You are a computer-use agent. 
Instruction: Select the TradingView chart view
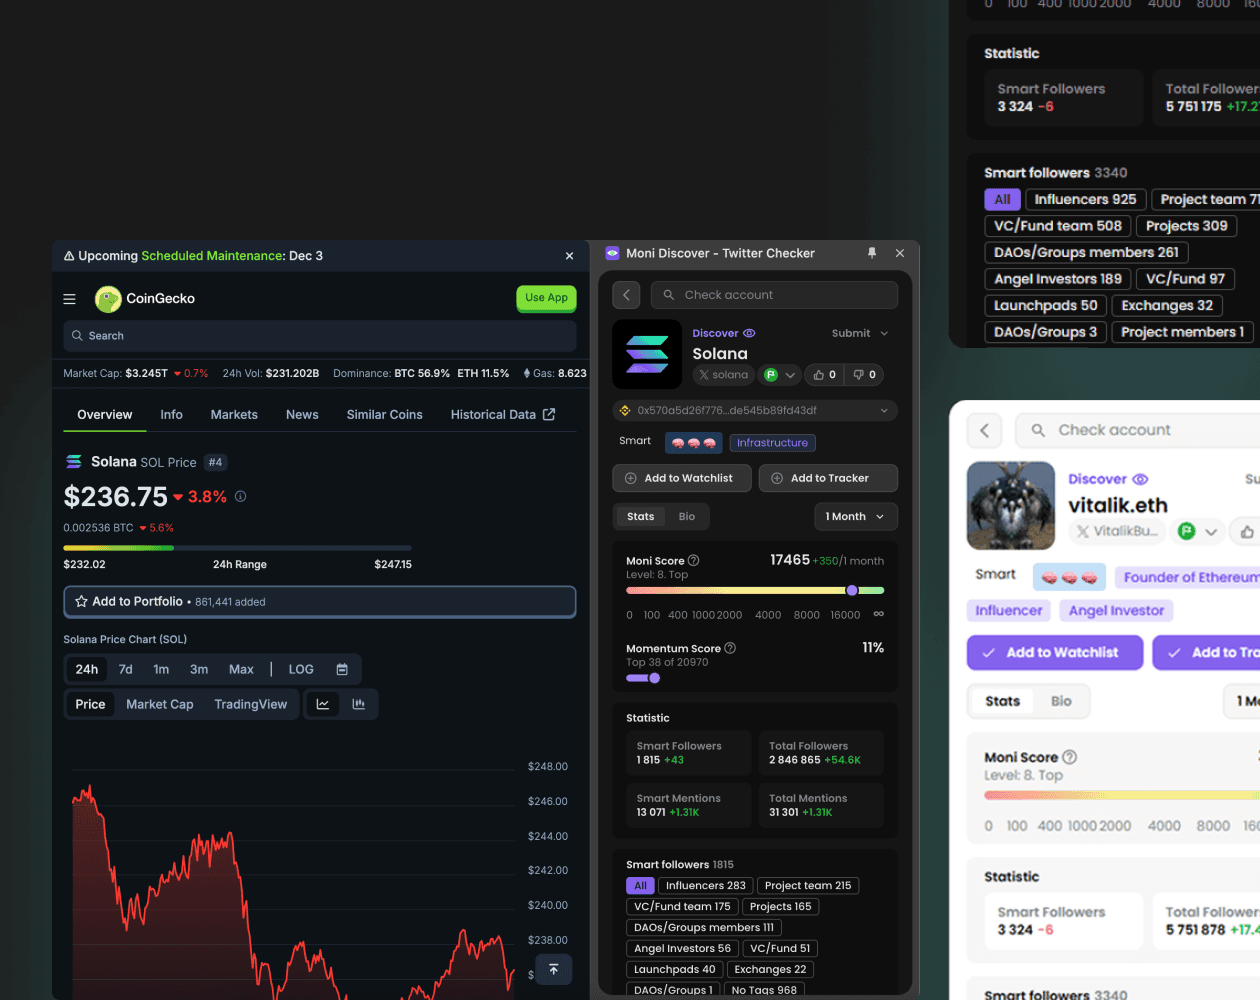[x=250, y=705]
